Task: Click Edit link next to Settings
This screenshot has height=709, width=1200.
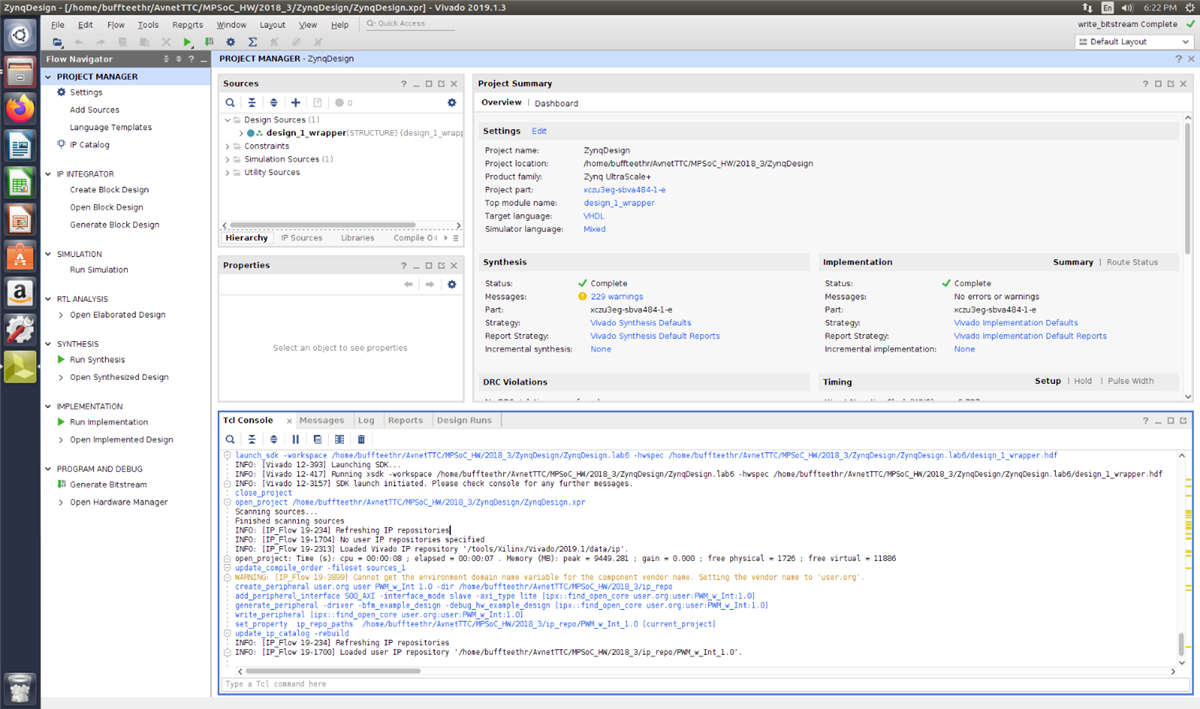Action: point(539,131)
